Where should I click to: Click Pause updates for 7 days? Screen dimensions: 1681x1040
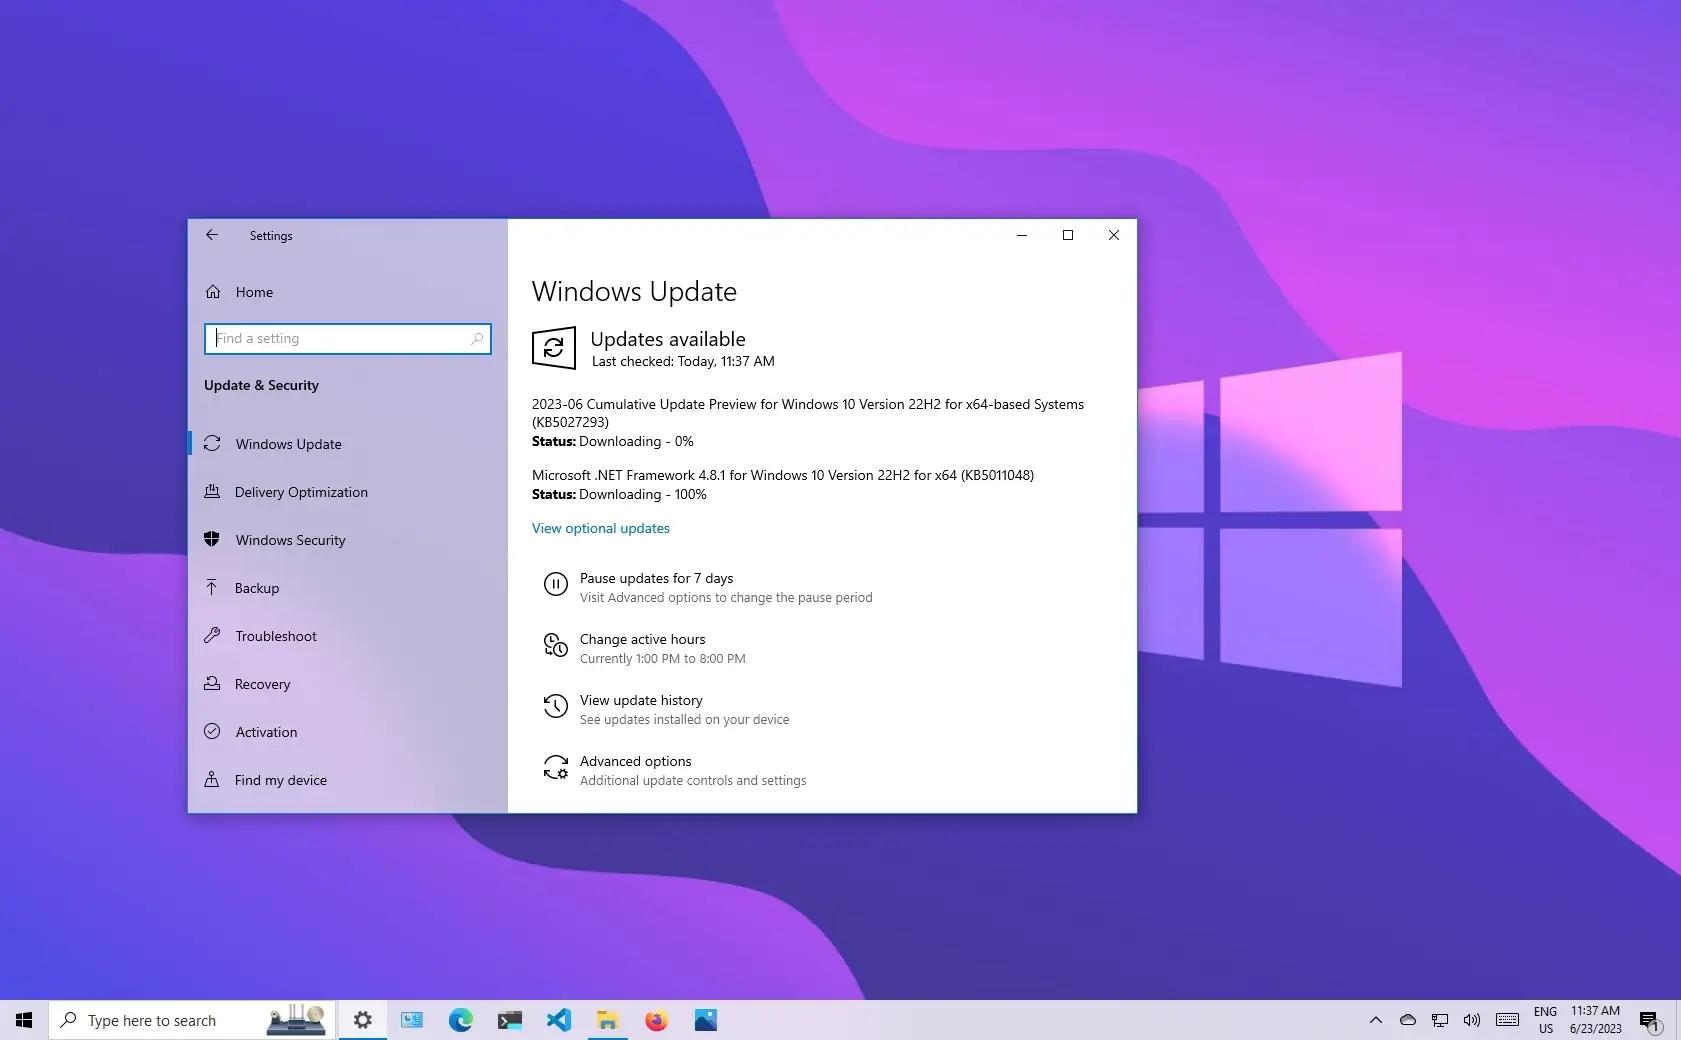[657, 578]
